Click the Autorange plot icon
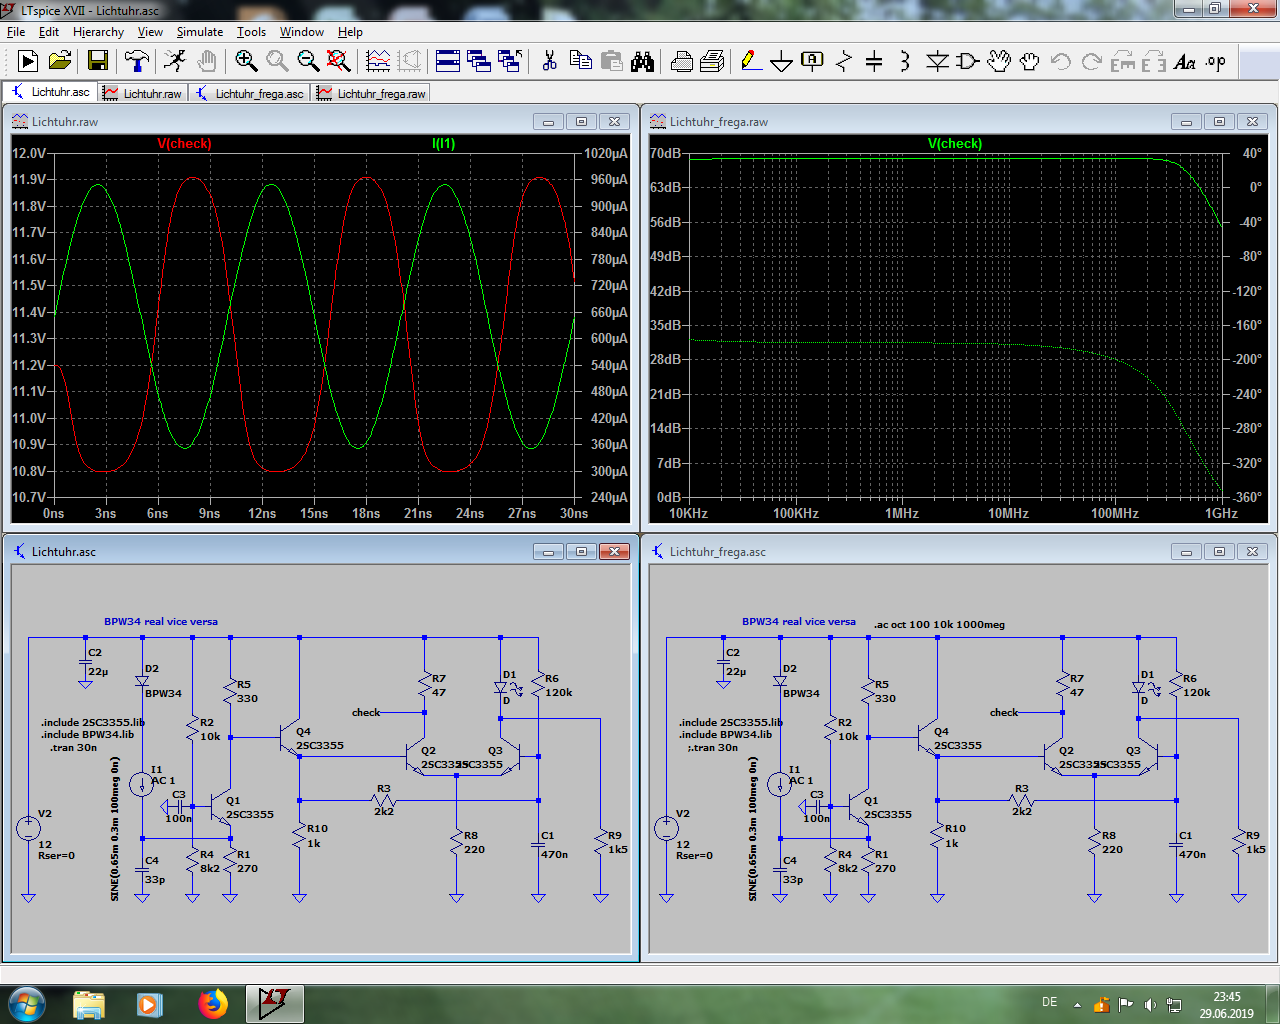Screen dimensions: 1280x1024 click(378, 62)
